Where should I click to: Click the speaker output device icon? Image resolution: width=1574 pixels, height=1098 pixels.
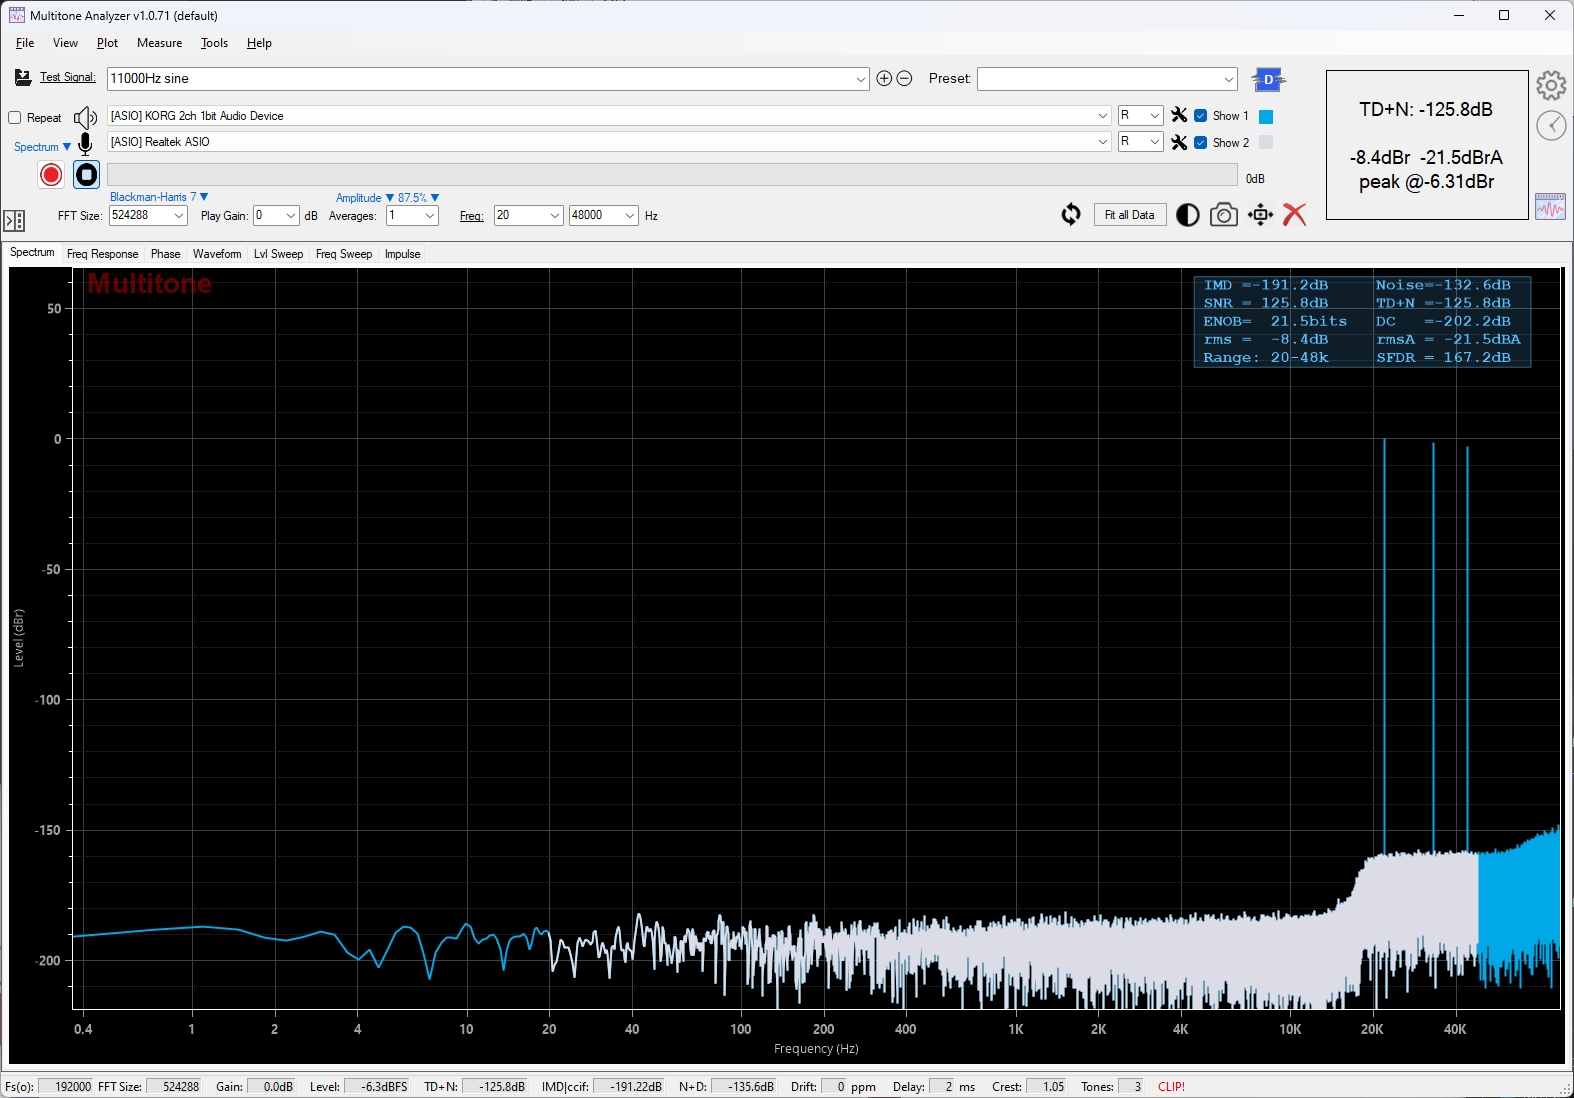click(85, 117)
